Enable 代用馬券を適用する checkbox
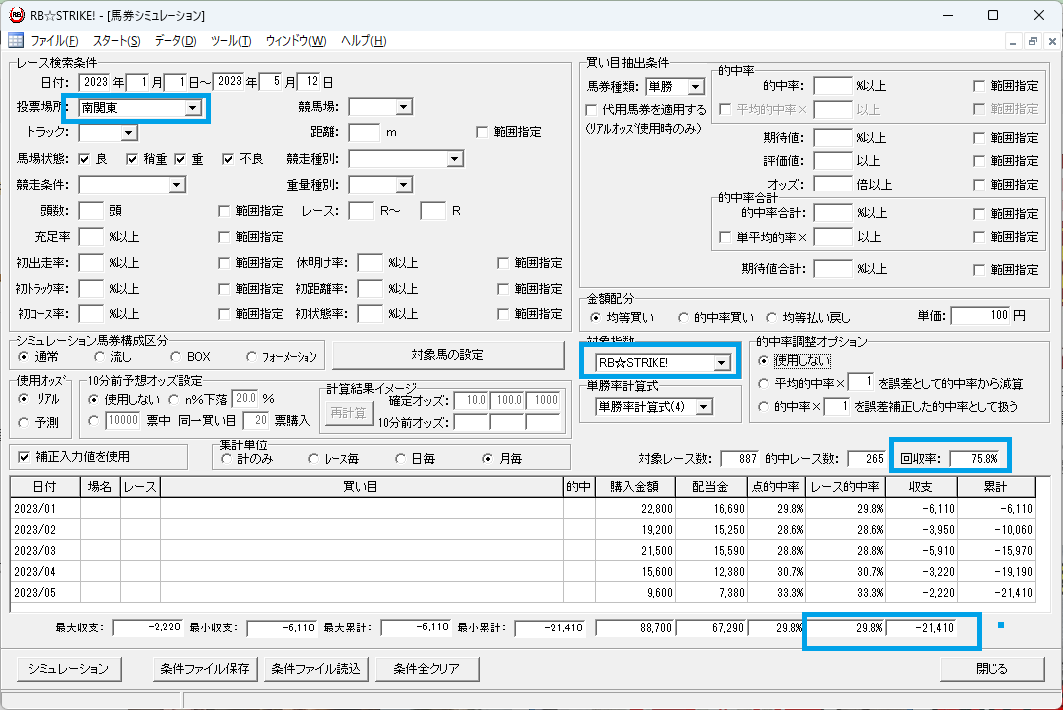The height and width of the screenshot is (710, 1063). click(x=591, y=110)
